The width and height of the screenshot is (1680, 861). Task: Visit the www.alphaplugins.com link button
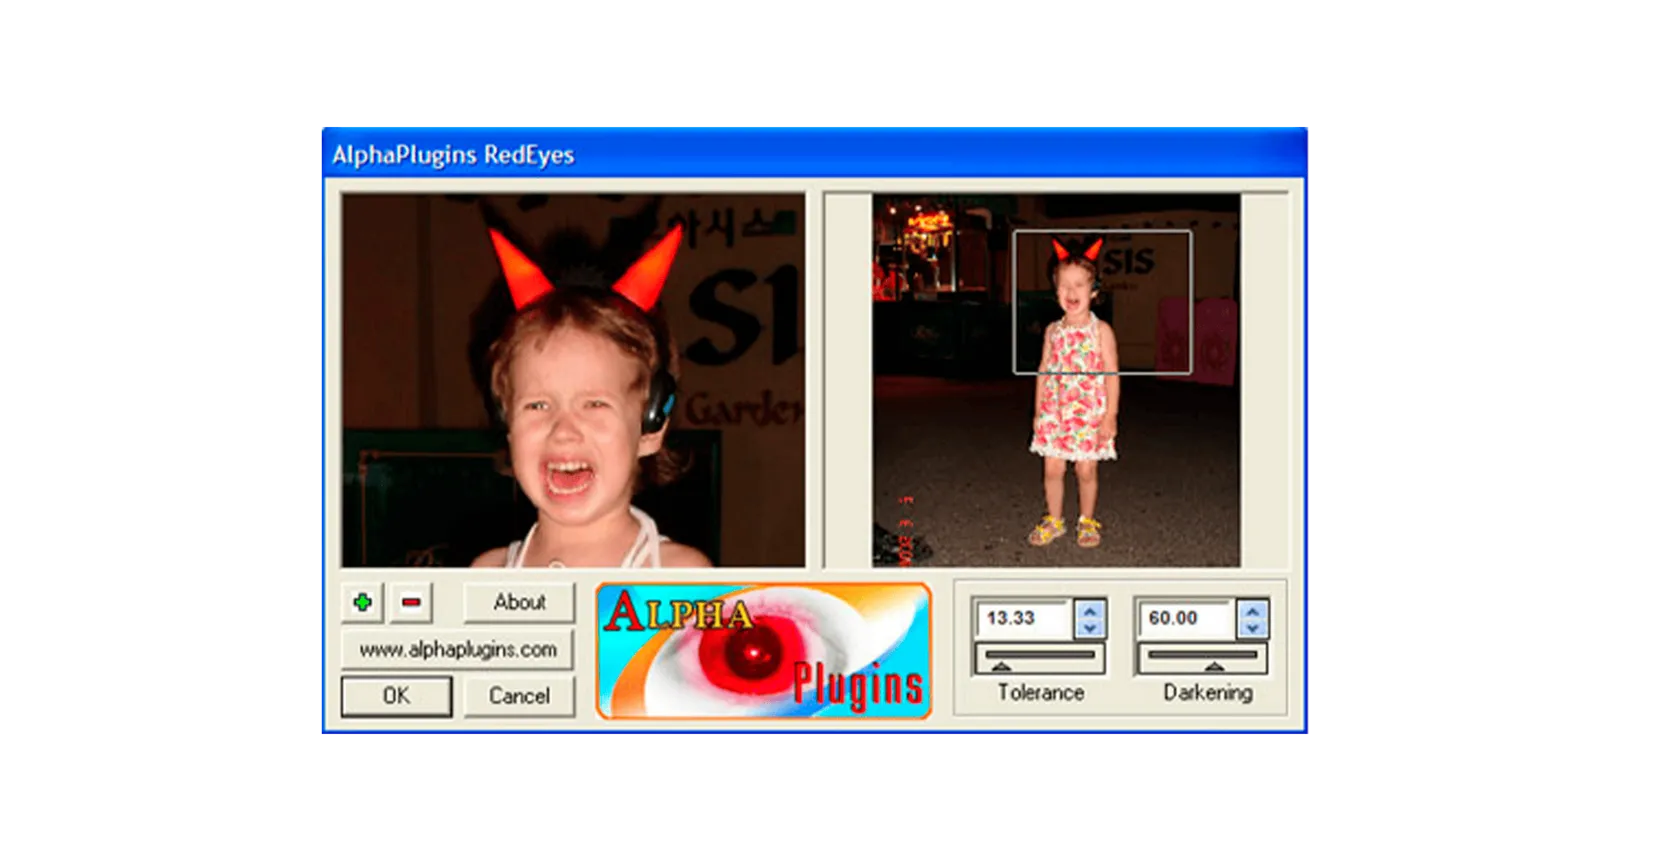[x=457, y=650]
